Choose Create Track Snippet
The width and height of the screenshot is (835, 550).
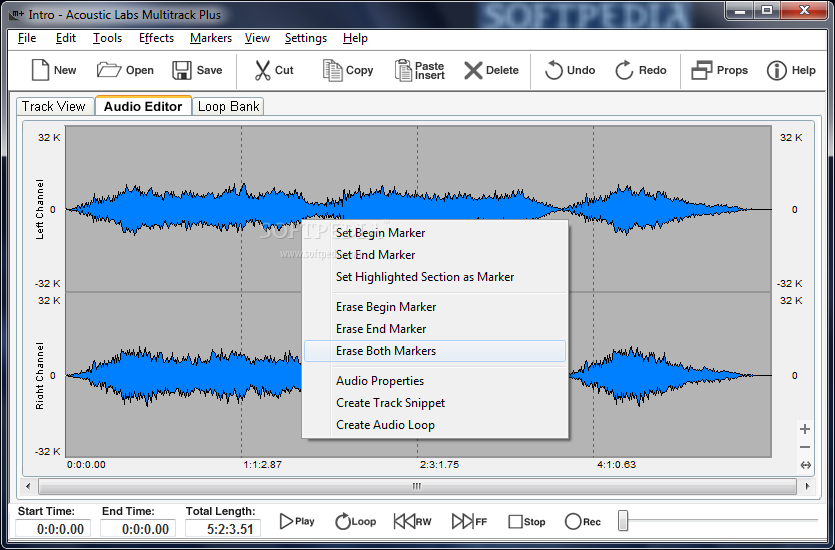tap(435, 403)
